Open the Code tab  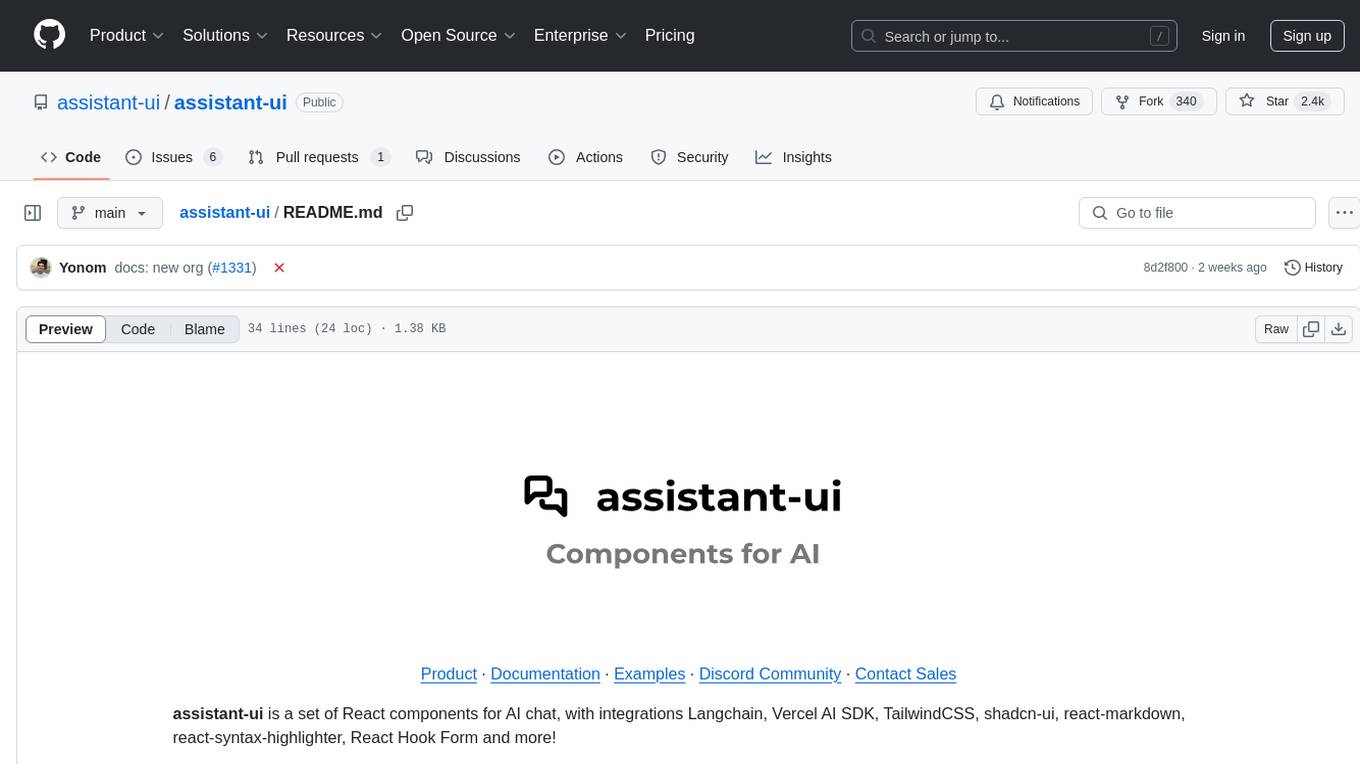click(x=71, y=157)
